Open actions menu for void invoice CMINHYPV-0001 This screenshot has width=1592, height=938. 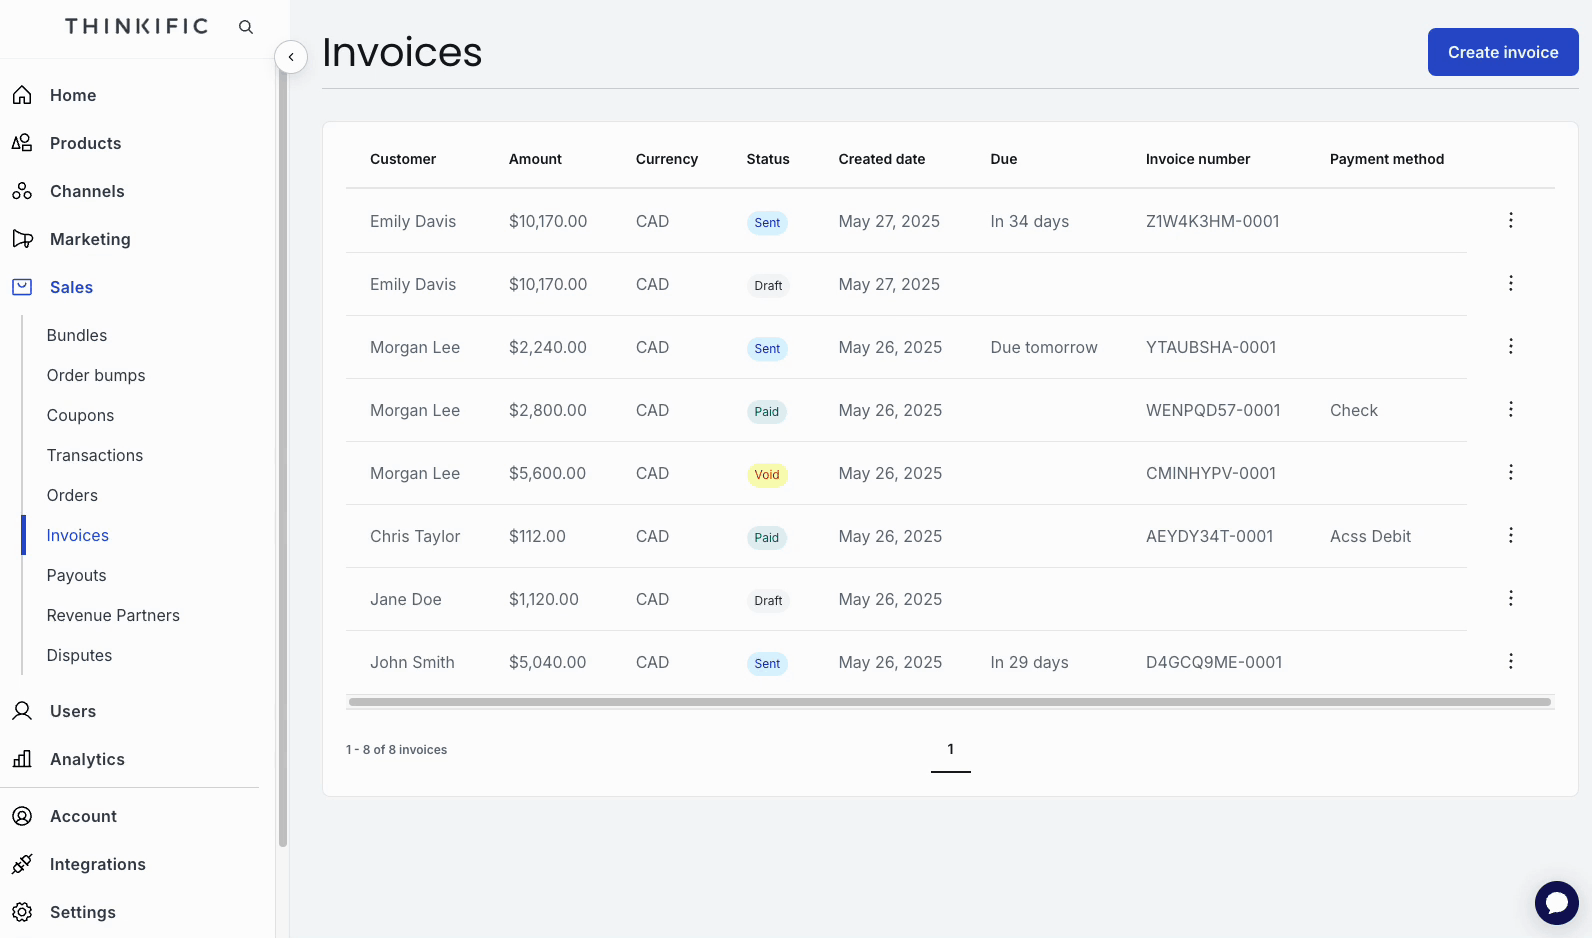(1511, 472)
